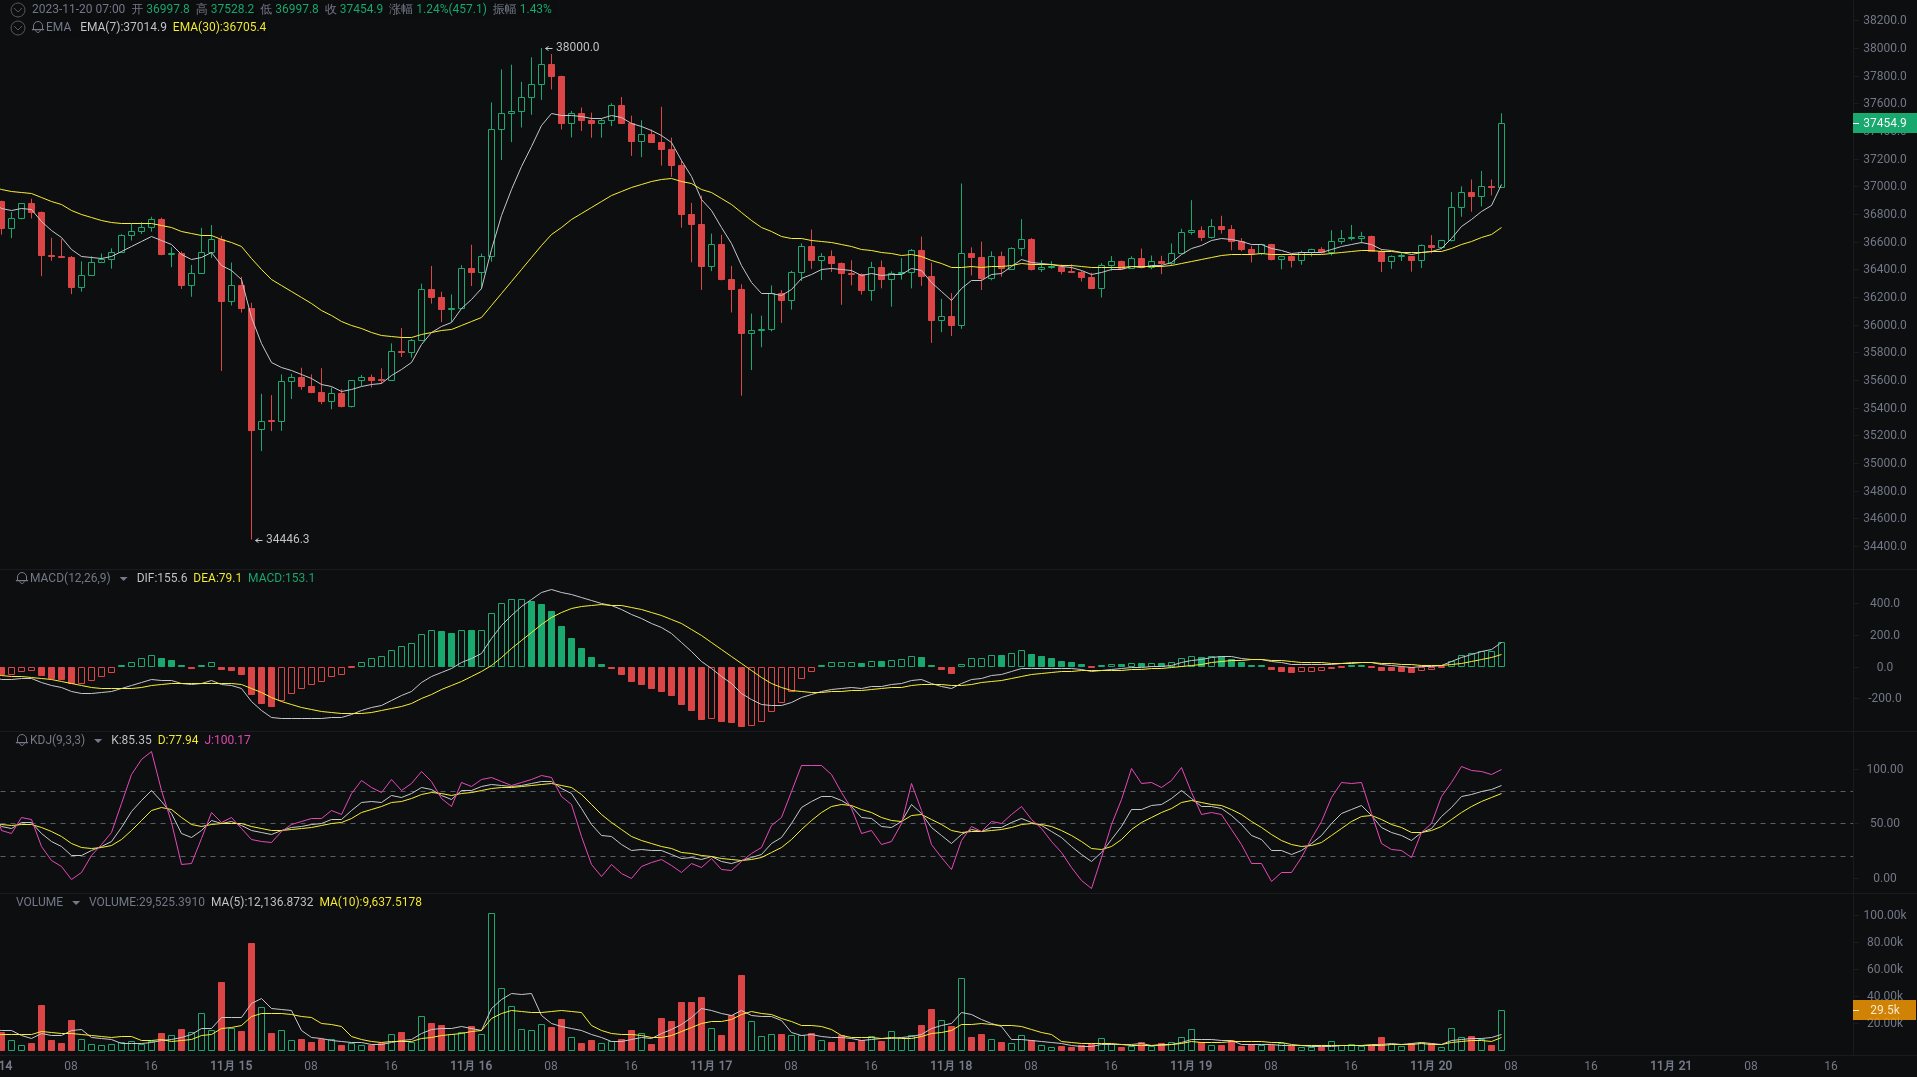Click the D:77.94 reading

pyautogui.click(x=178, y=740)
